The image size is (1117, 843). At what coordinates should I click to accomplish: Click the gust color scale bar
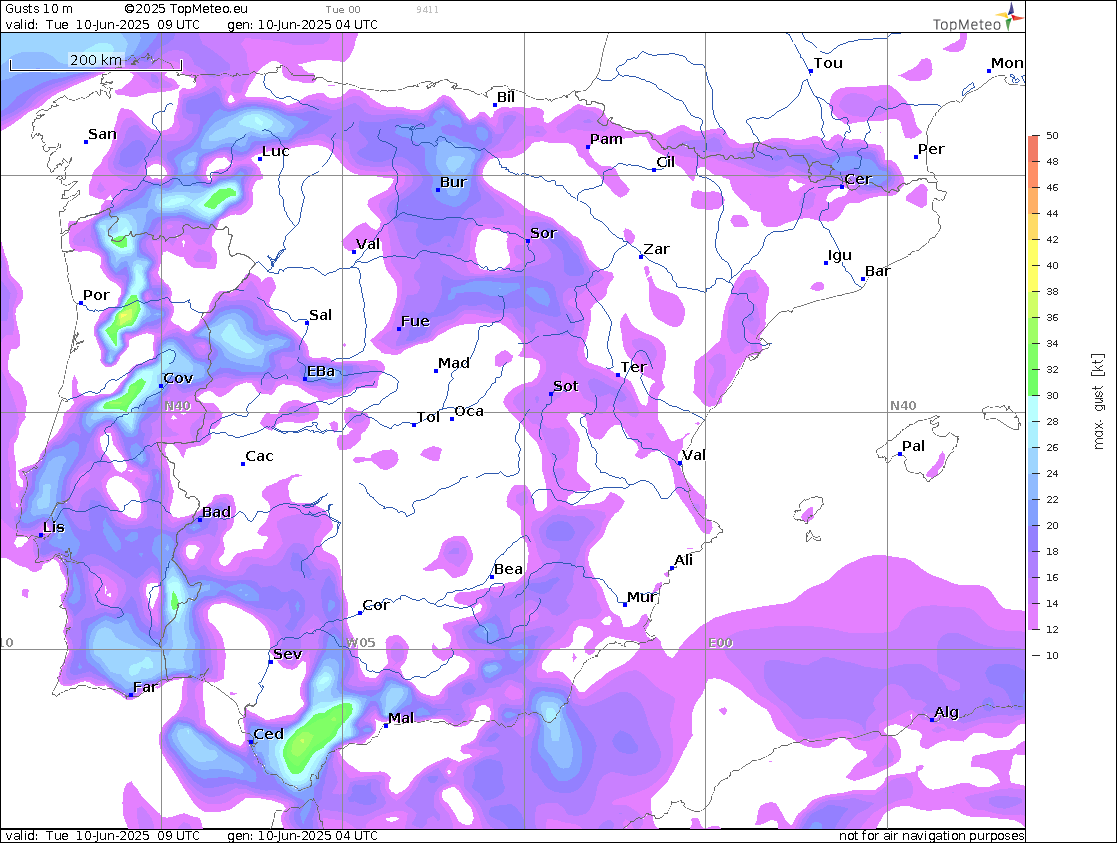pos(1033,383)
